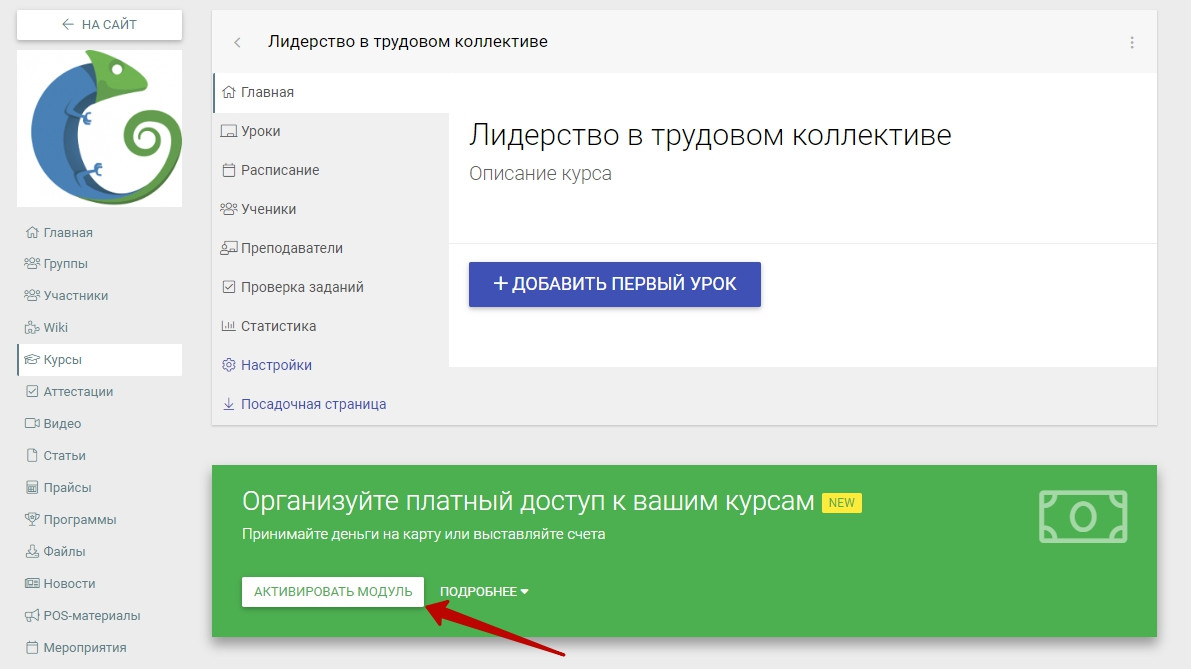Open course Настройки link

pos(276,365)
